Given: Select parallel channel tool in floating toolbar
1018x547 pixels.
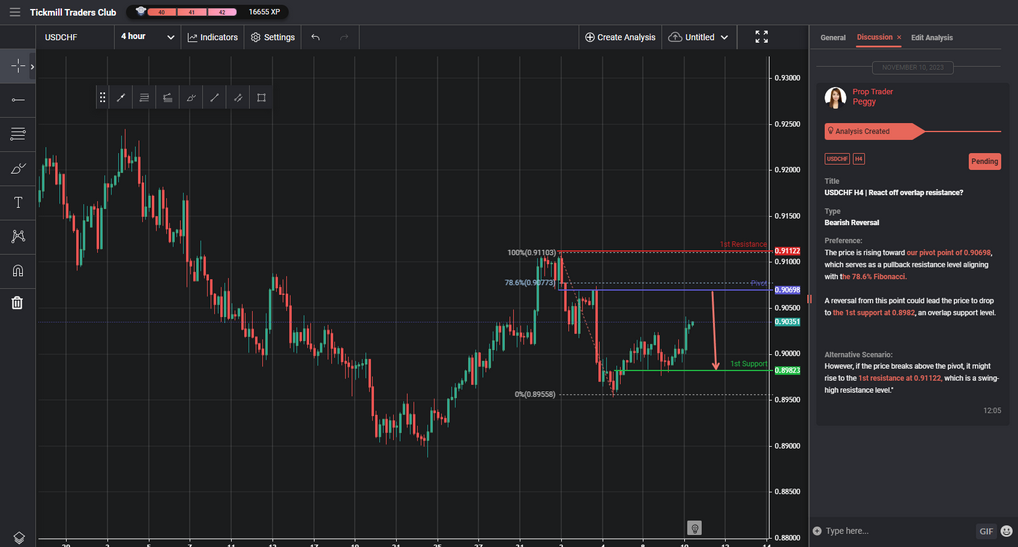Looking at the screenshot, I should [x=238, y=98].
